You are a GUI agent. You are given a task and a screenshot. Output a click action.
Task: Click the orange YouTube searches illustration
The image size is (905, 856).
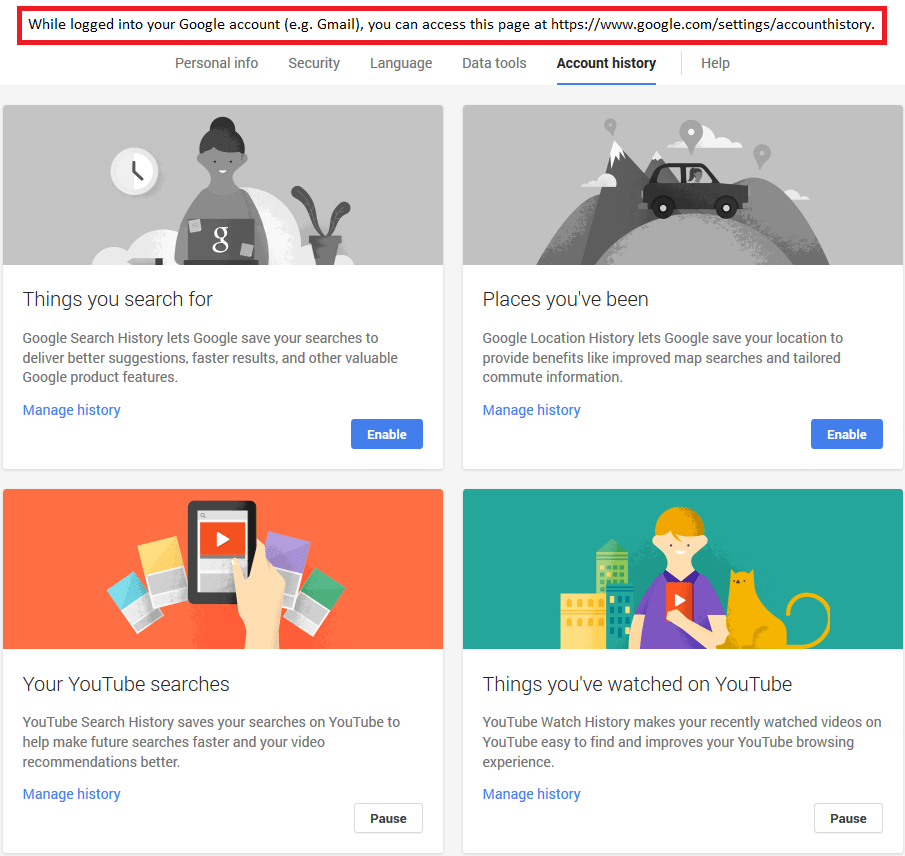pos(223,569)
